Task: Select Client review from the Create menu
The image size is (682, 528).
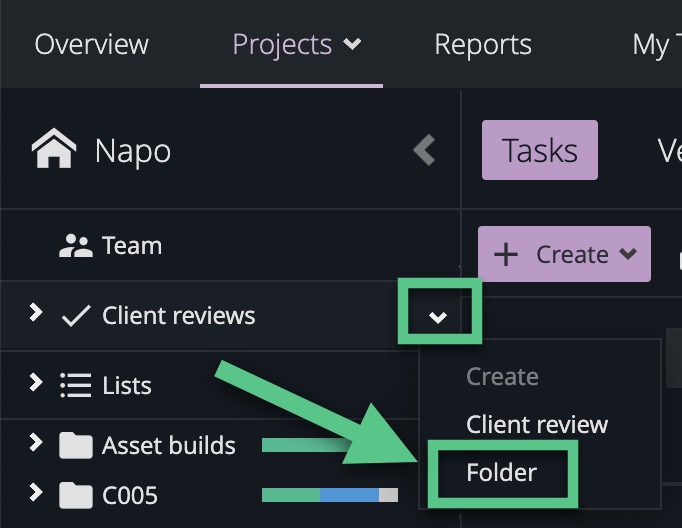Action: (x=537, y=424)
